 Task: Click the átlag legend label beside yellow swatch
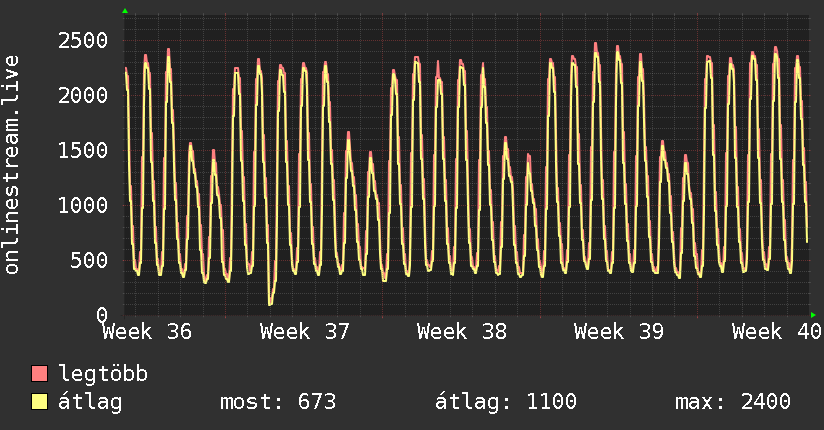click(90, 402)
